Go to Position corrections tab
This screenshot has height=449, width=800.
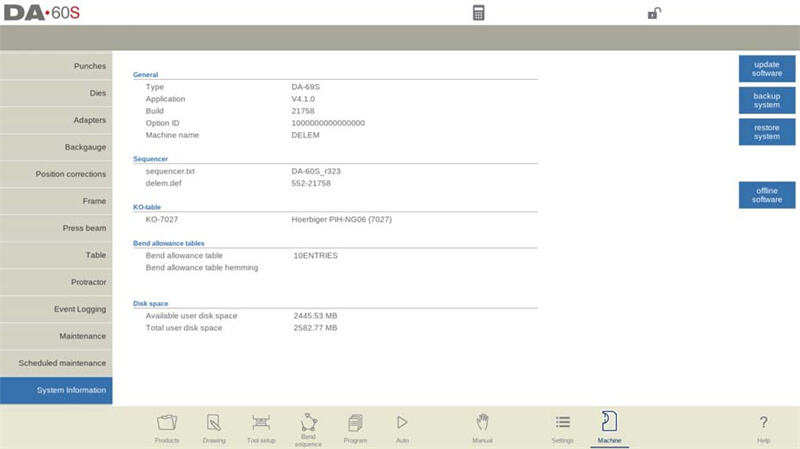click(56, 174)
